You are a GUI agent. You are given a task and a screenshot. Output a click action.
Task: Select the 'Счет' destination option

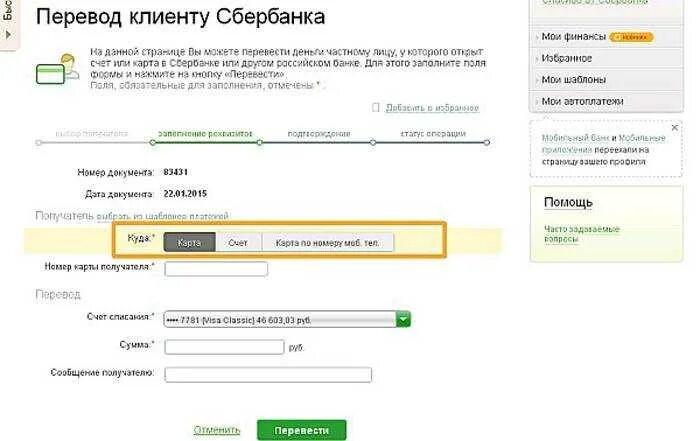pos(238,242)
